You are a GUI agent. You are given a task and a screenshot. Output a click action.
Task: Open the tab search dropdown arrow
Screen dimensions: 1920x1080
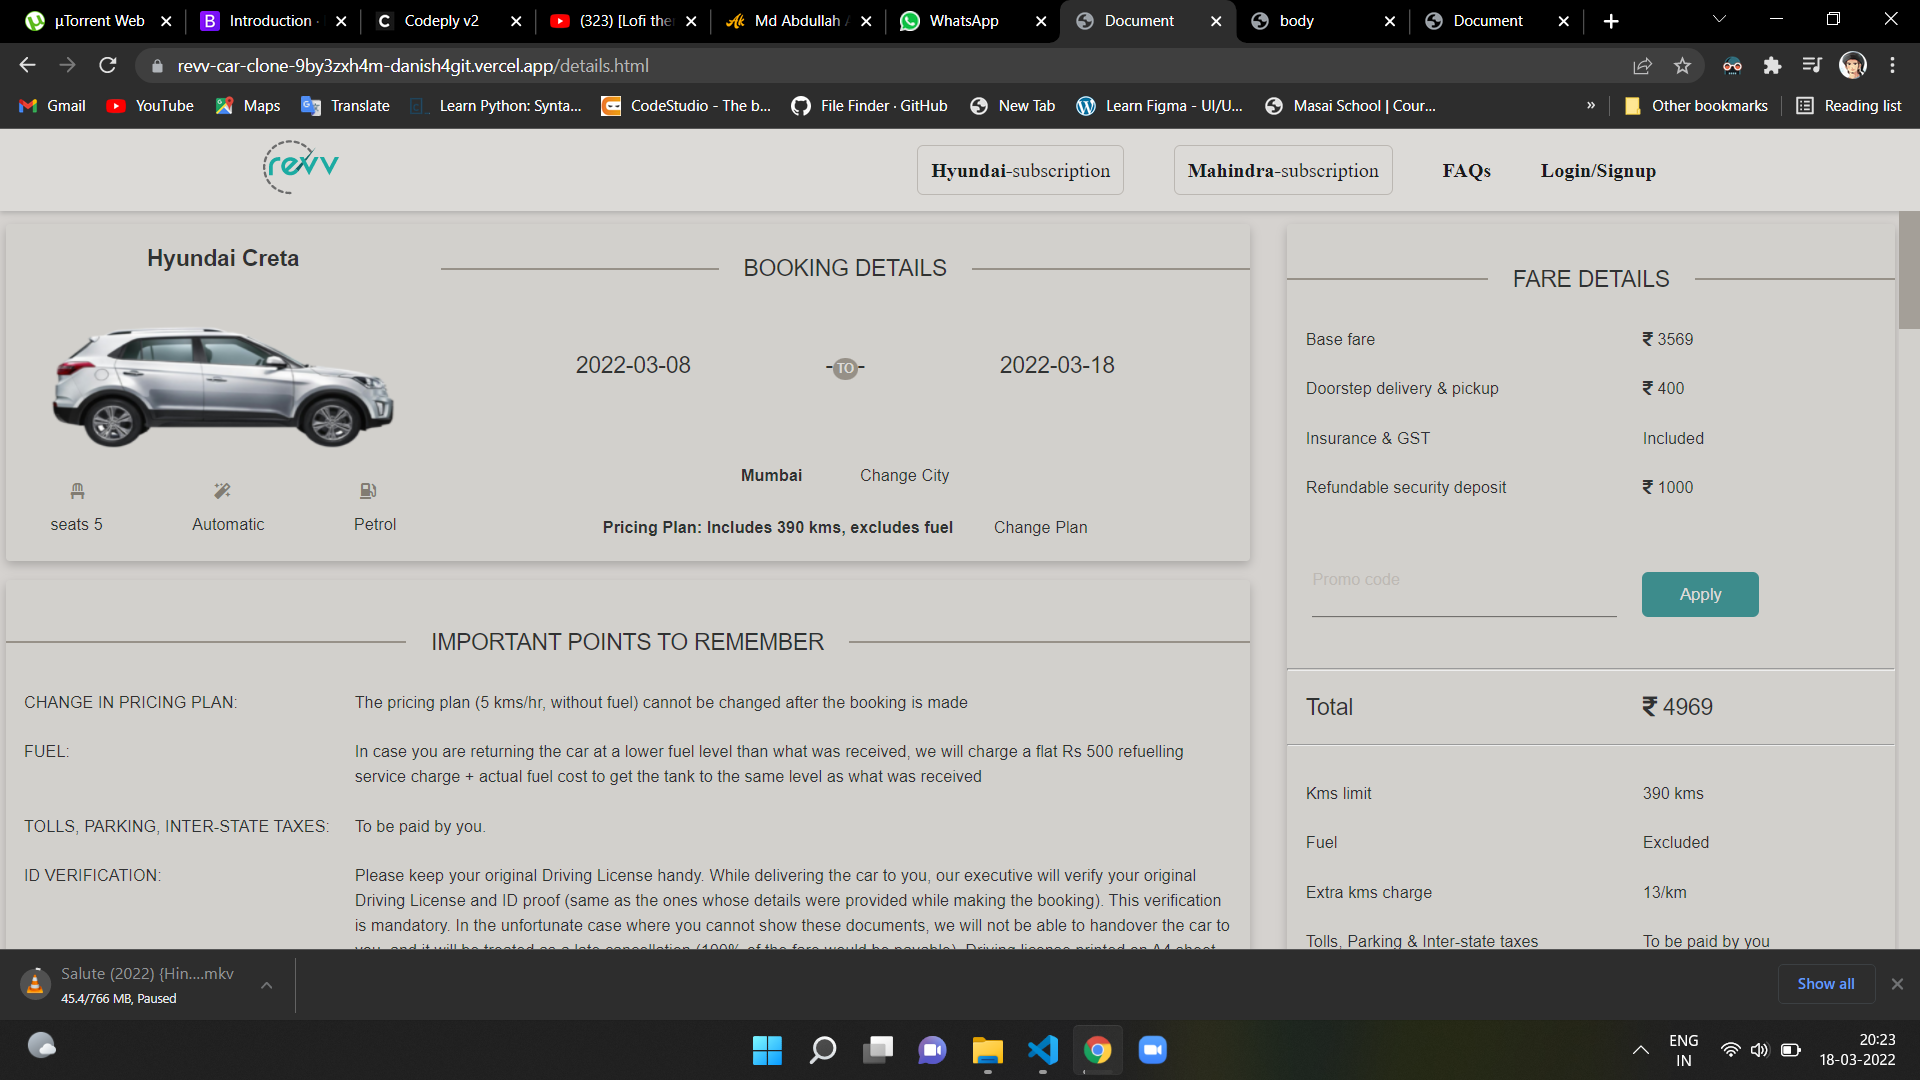click(1719, 20)
